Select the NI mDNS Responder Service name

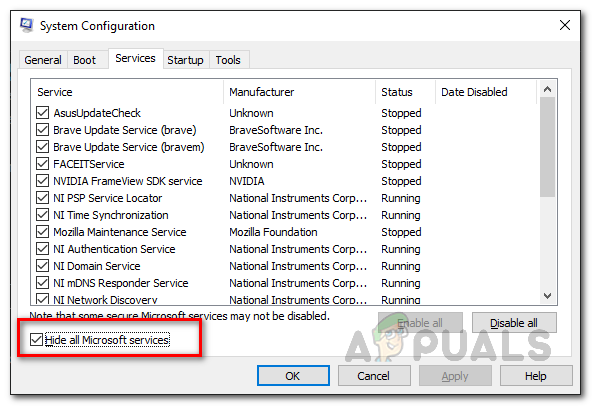click(121, 283)
